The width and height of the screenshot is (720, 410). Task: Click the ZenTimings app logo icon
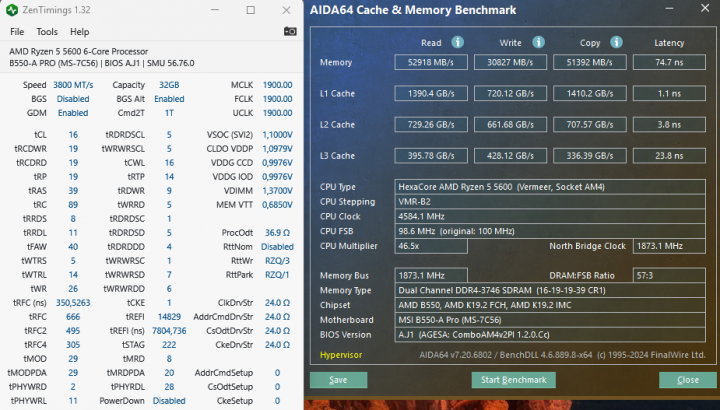[x=12, y=10]
